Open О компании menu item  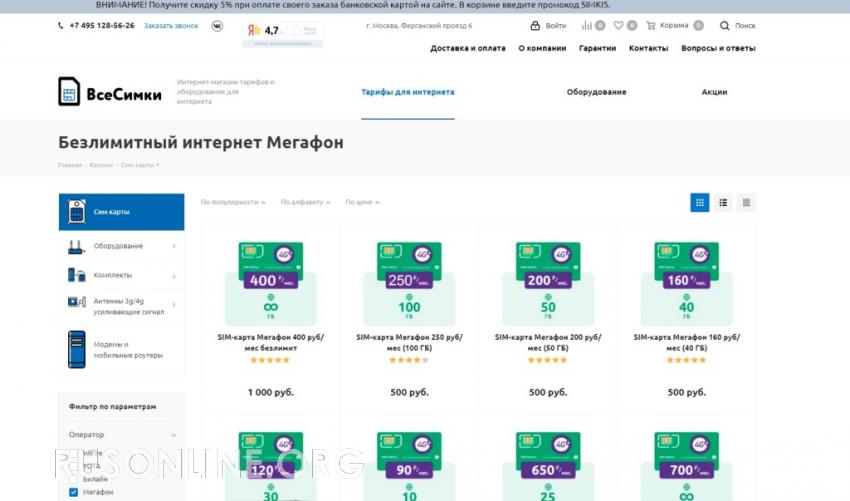tap(542, 48)
